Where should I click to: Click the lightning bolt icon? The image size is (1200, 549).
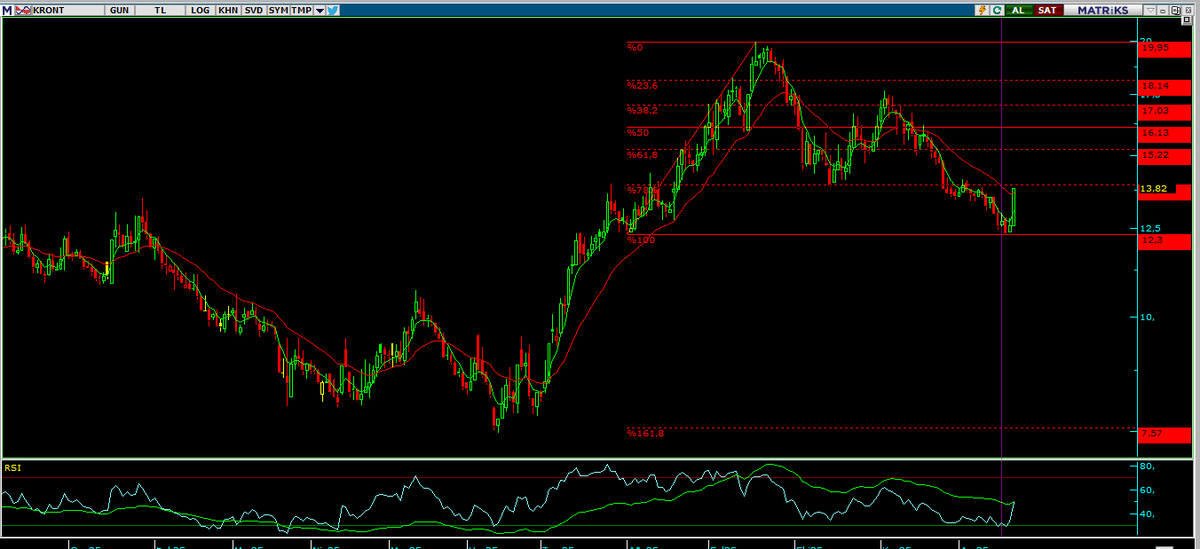pos(982,10)
